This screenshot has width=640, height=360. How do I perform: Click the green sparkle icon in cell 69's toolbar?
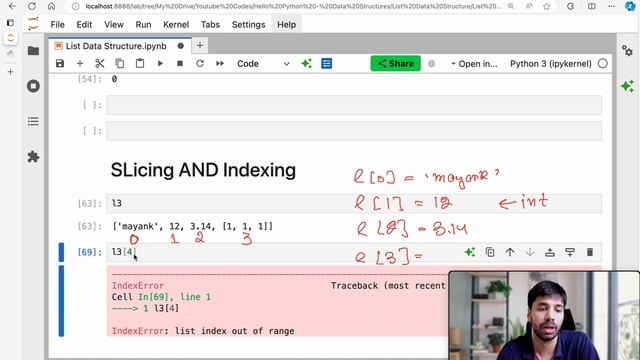click(470, 252)
